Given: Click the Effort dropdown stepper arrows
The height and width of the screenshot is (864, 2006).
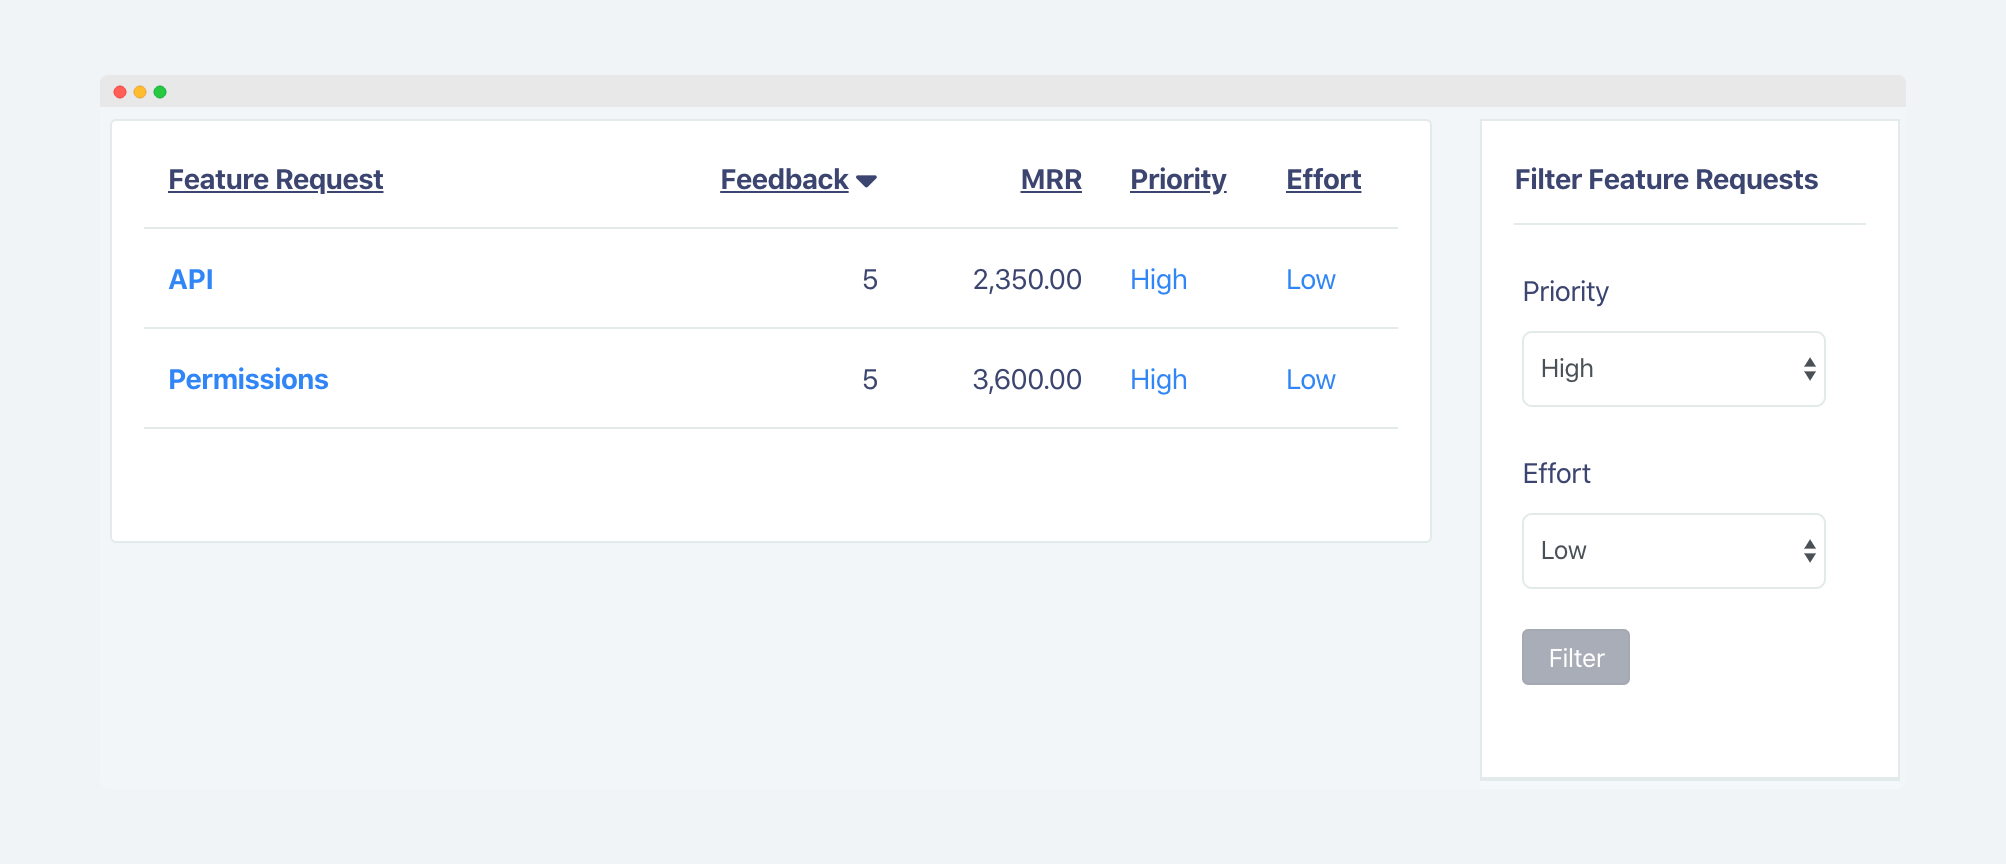Looking at the screenshot, I should (x=1809, y=551).
